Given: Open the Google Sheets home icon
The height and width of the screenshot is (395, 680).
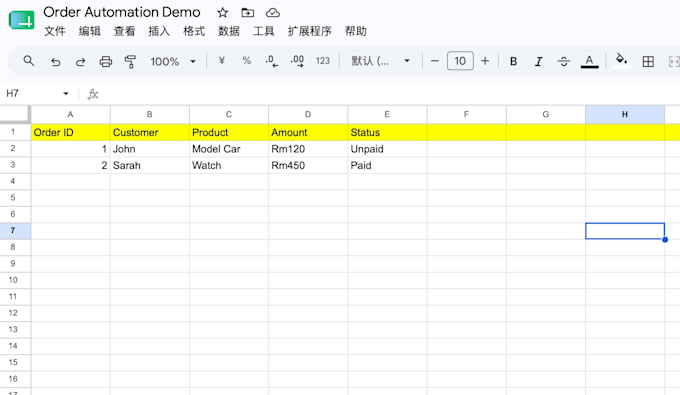Looking at the screenshot, I should pyautogui.click(x=22, y=20).
